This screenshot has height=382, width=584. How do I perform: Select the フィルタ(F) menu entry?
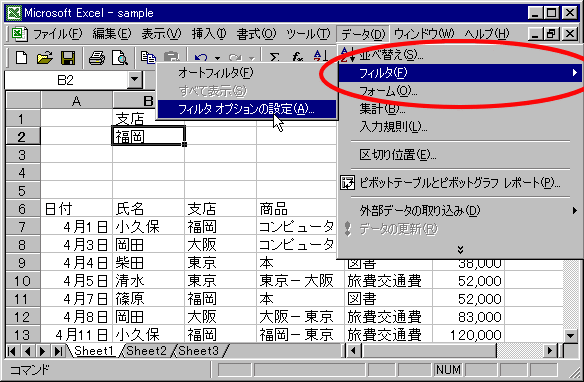(460, 73)
